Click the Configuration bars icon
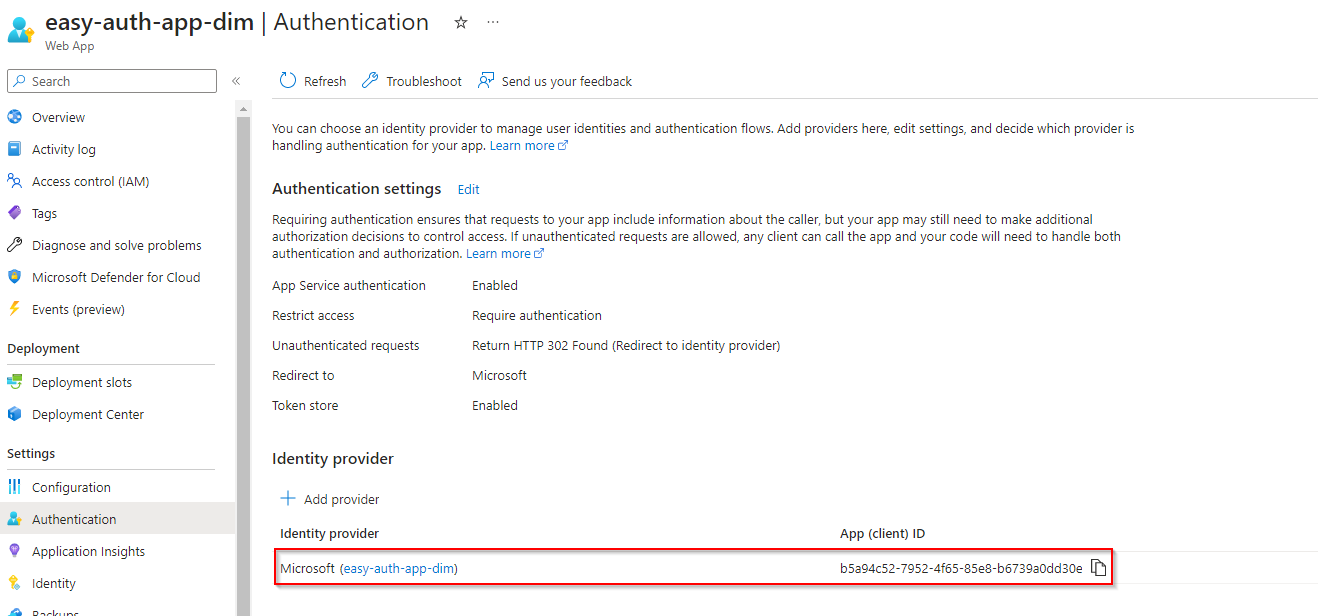Screen dimensions: 1318x616 tap(14, 487)
